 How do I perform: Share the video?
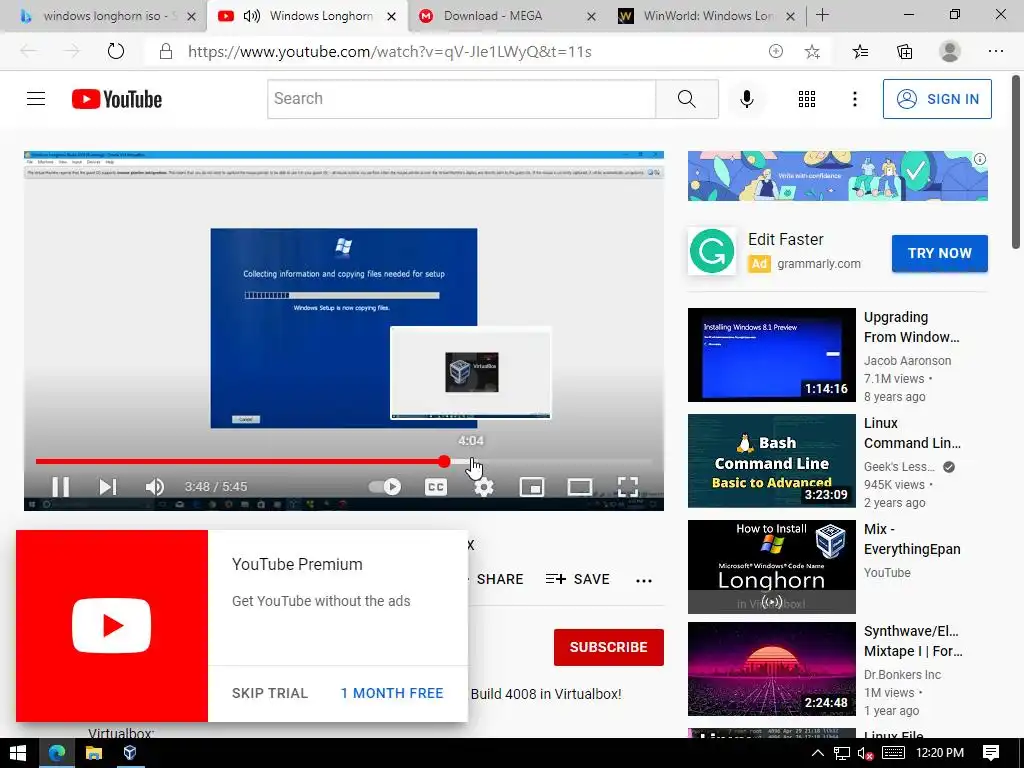500,579
